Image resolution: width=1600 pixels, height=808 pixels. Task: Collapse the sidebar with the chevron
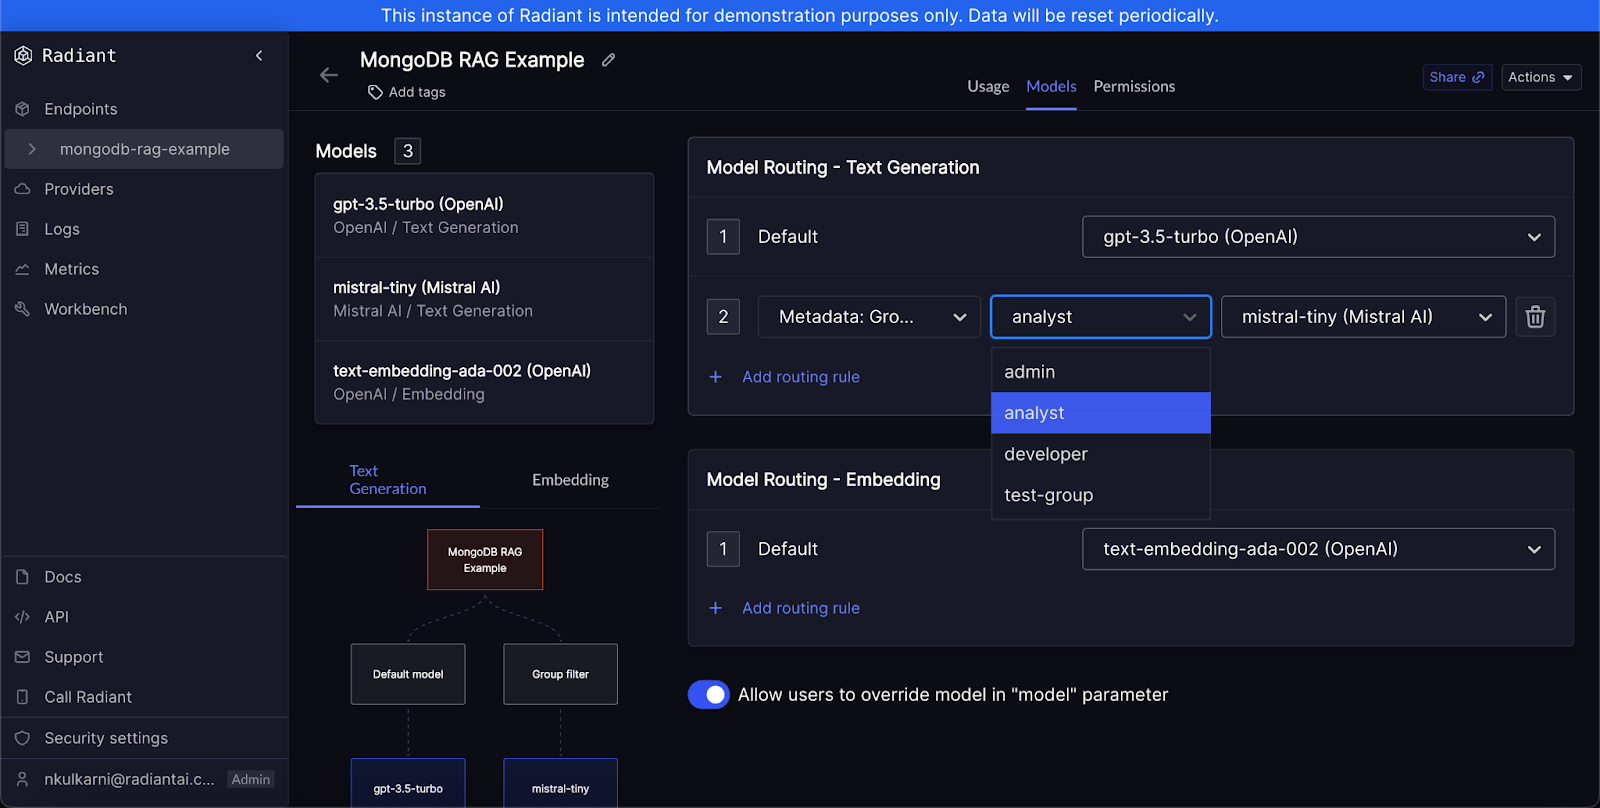(259, 56)
